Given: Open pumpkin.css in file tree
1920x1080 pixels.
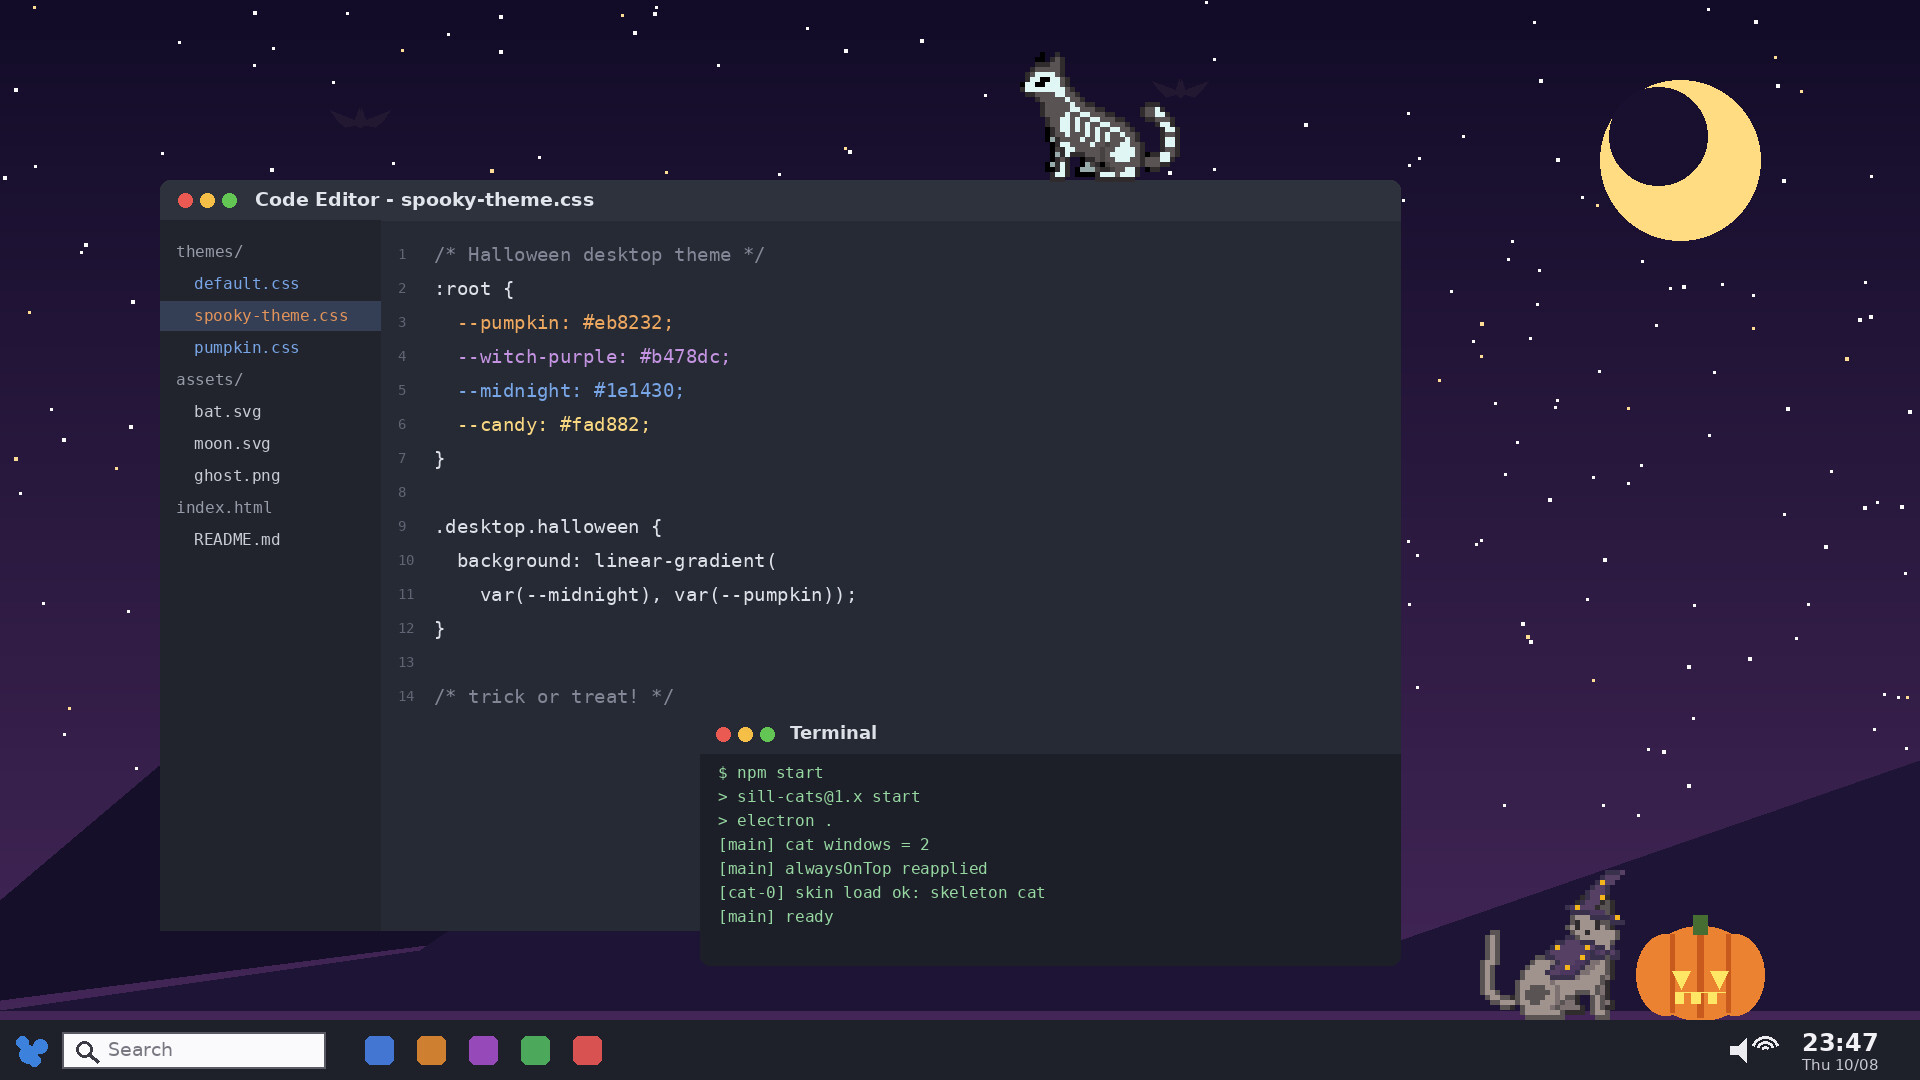Looking at the screenshot, I should (246, 348).
